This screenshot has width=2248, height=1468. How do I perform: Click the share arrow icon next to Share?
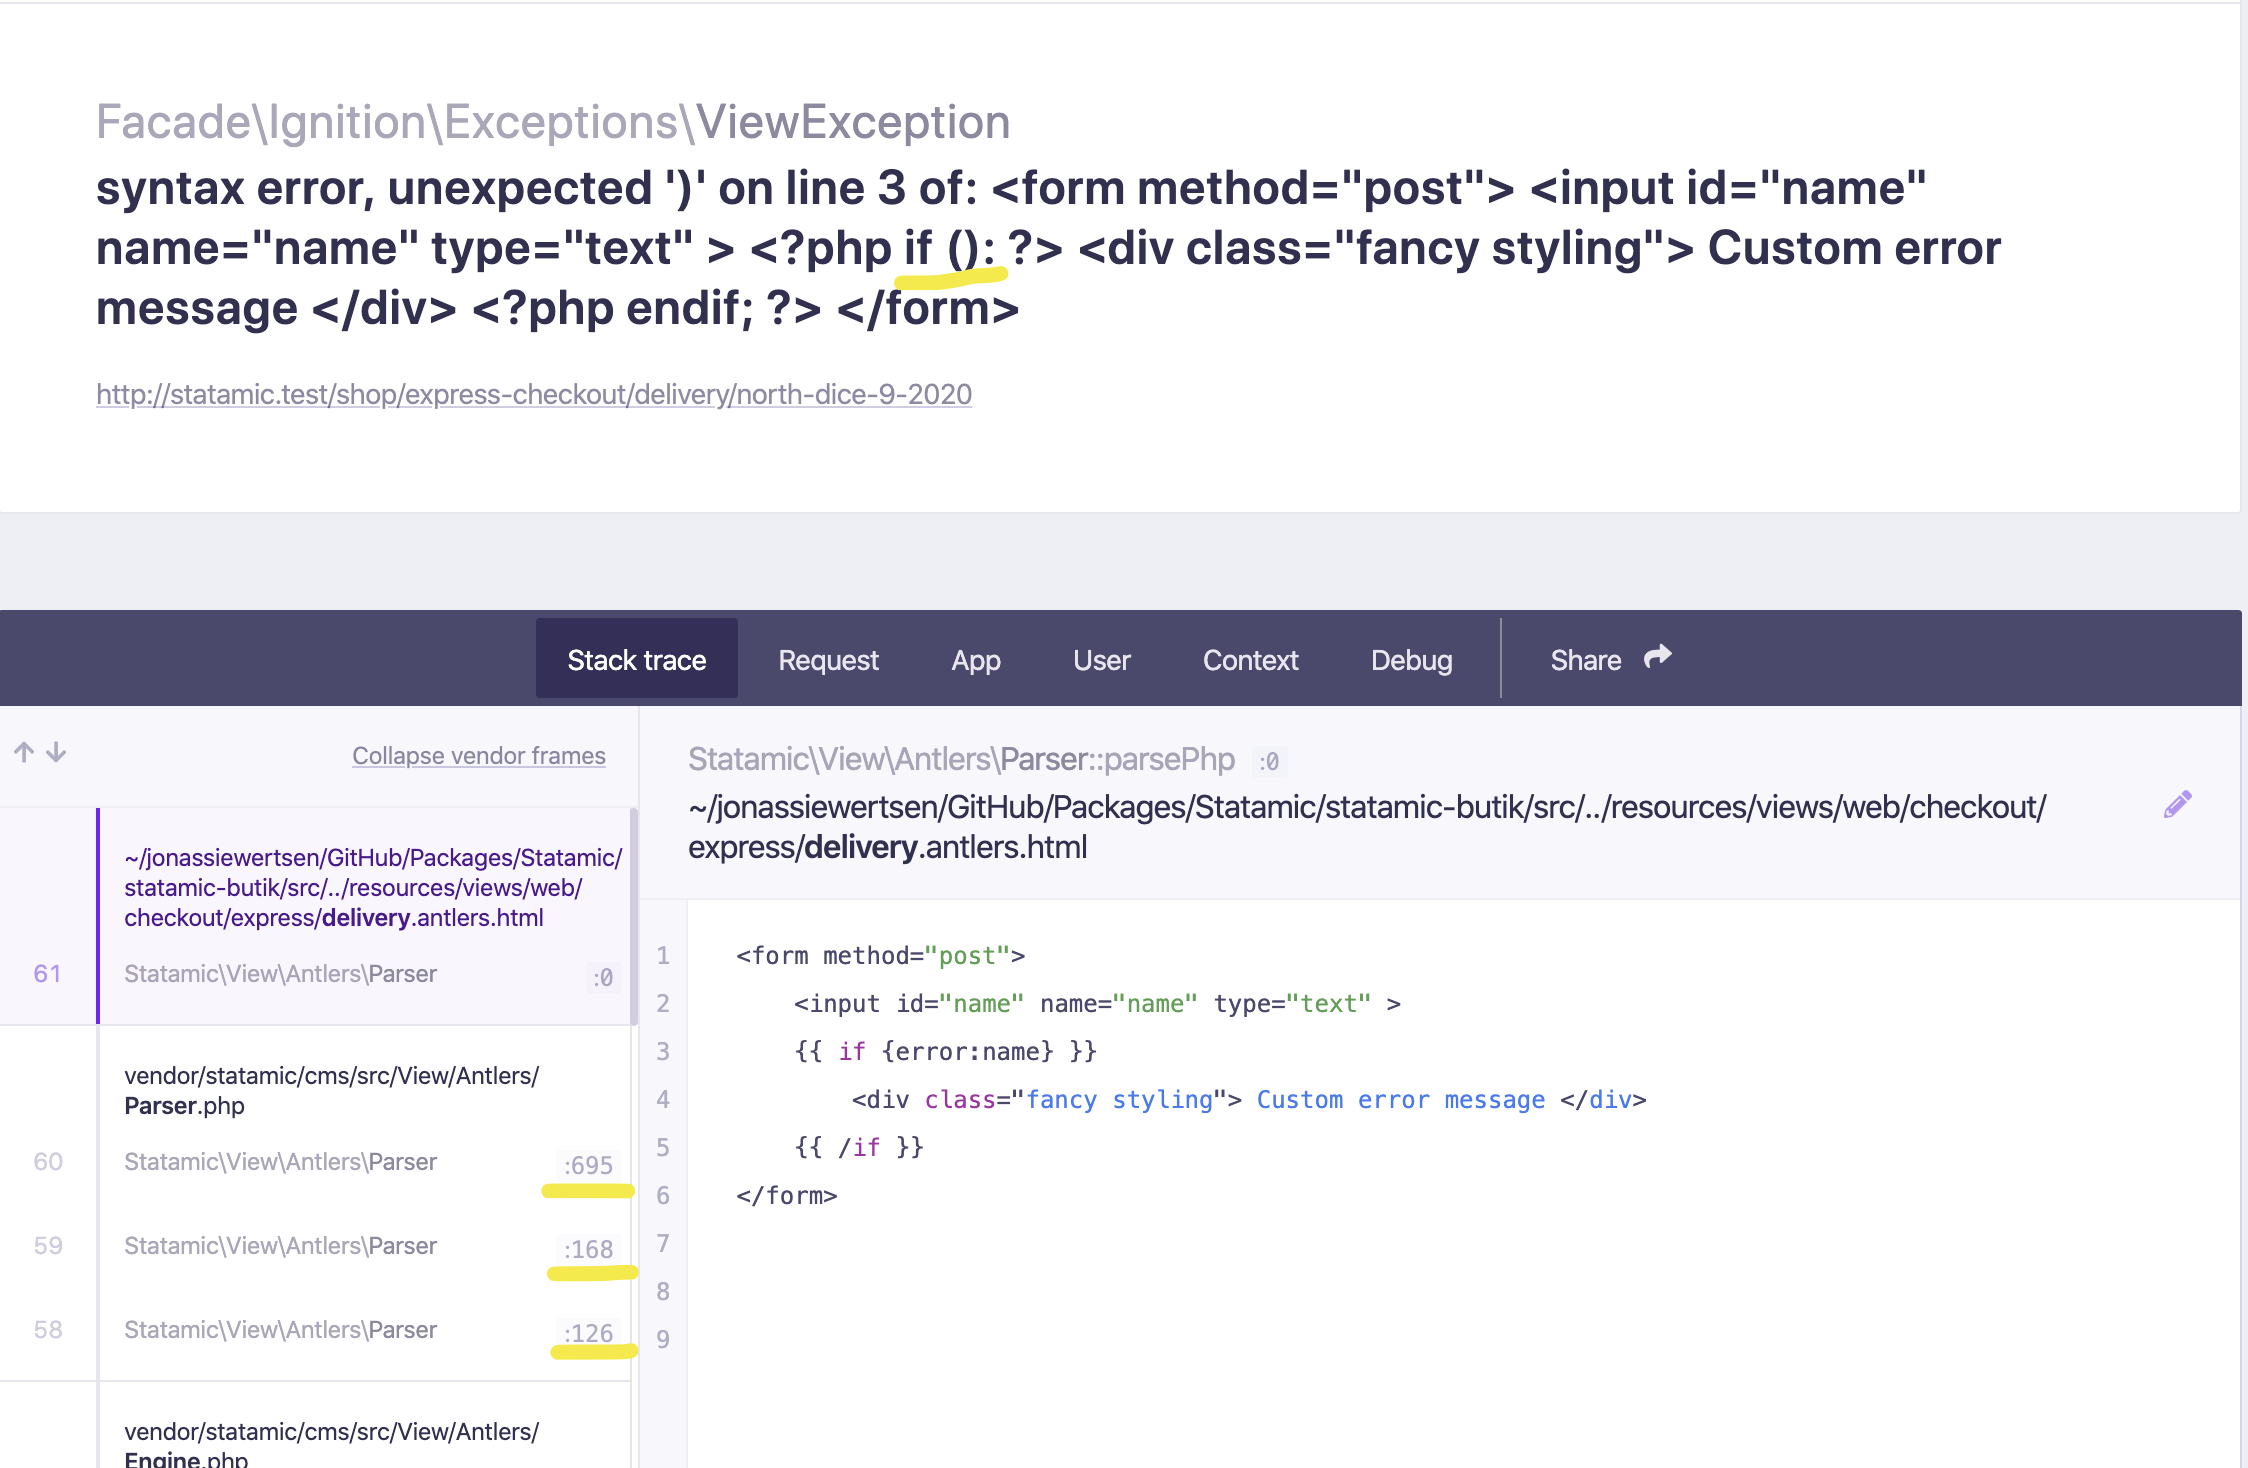click(x=1657, y=656)
